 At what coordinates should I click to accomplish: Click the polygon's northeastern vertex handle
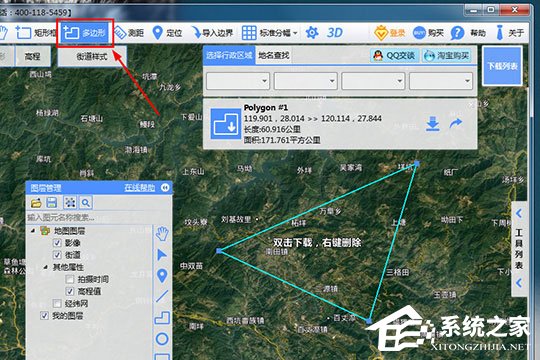[417, 163]
